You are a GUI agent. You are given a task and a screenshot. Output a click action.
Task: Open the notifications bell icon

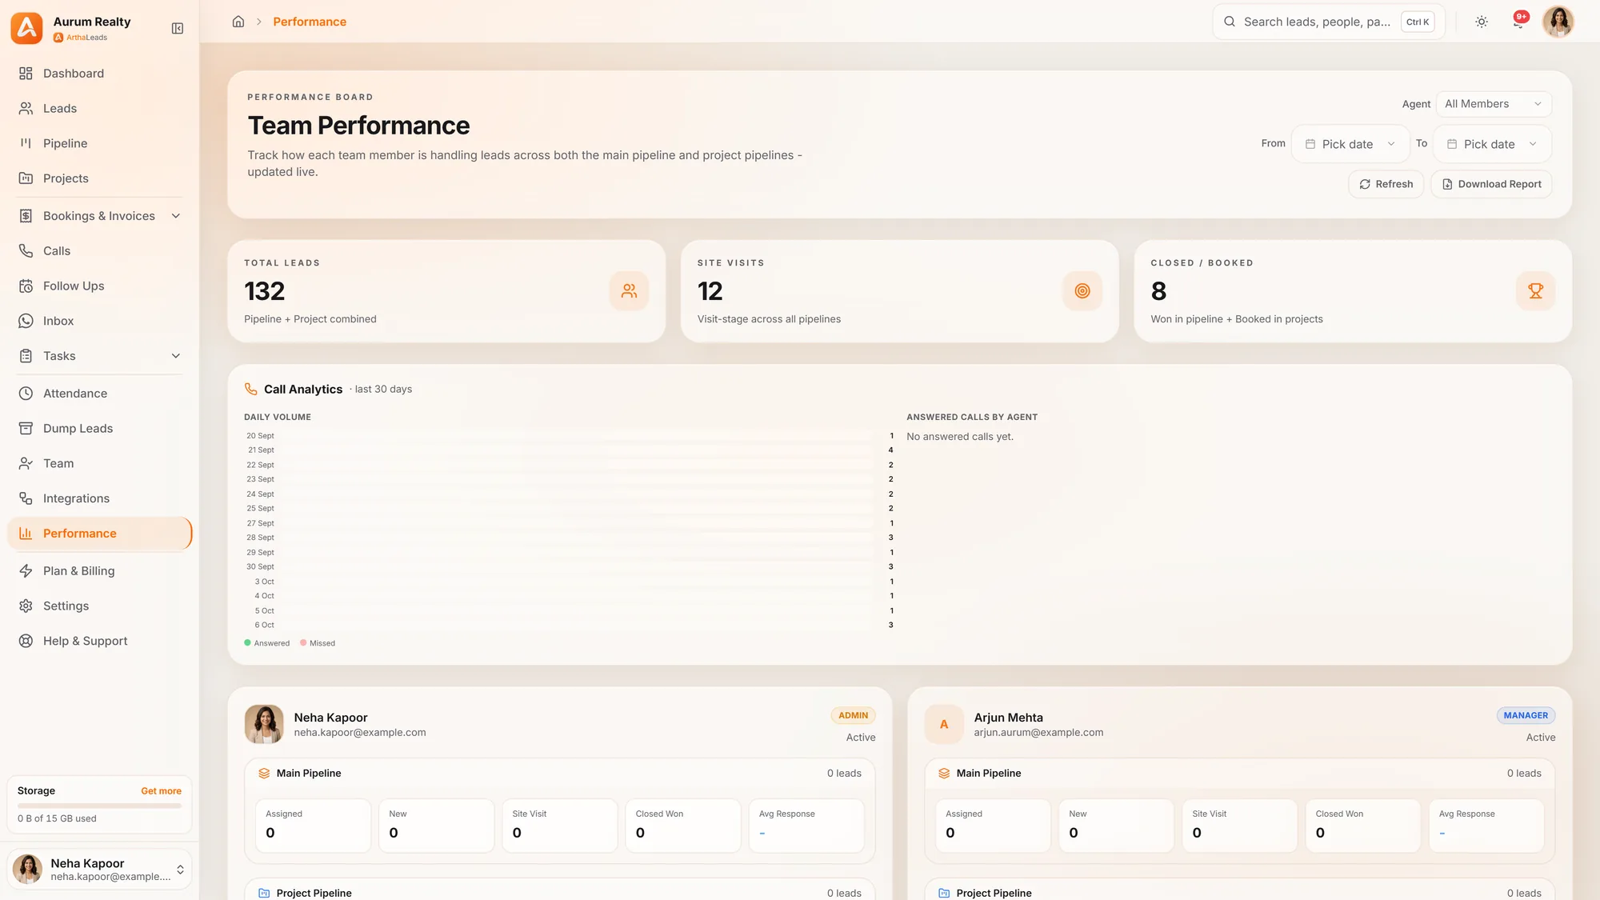1518,21
